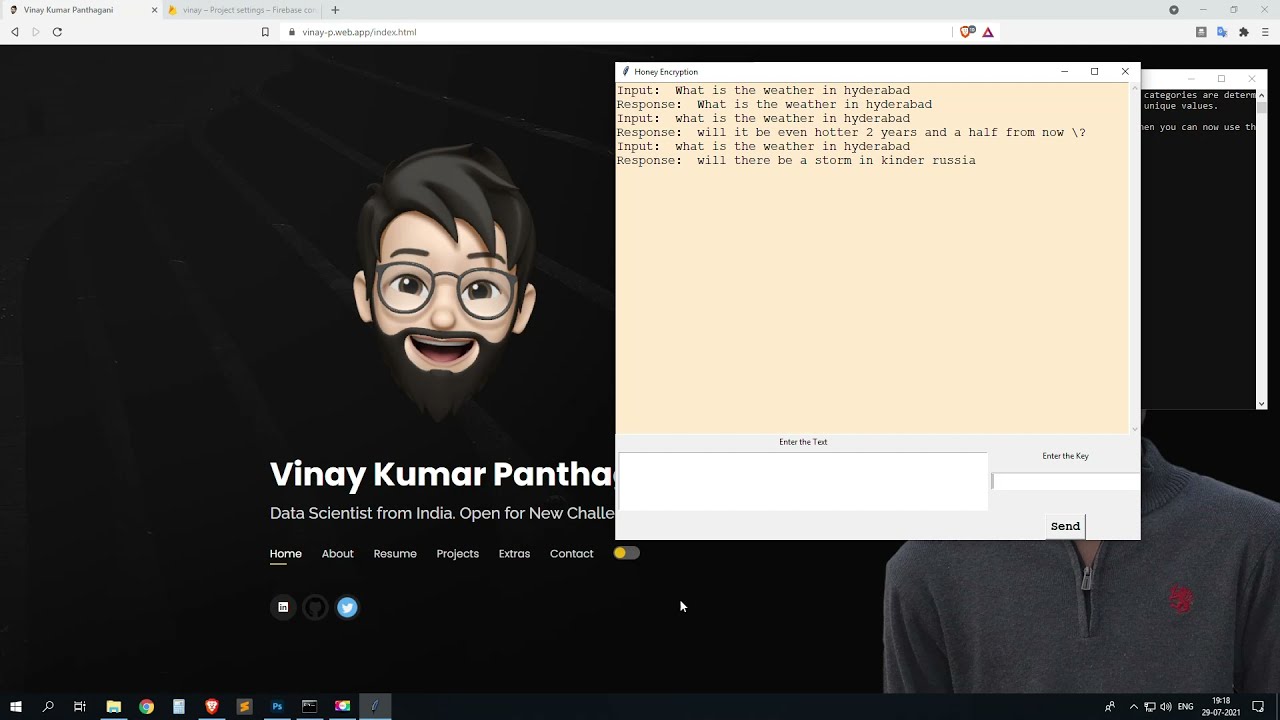Open the browser tab search dropdown
Screen dimensions: 1280x720
pyautogui.click(x=1174, y=10)
